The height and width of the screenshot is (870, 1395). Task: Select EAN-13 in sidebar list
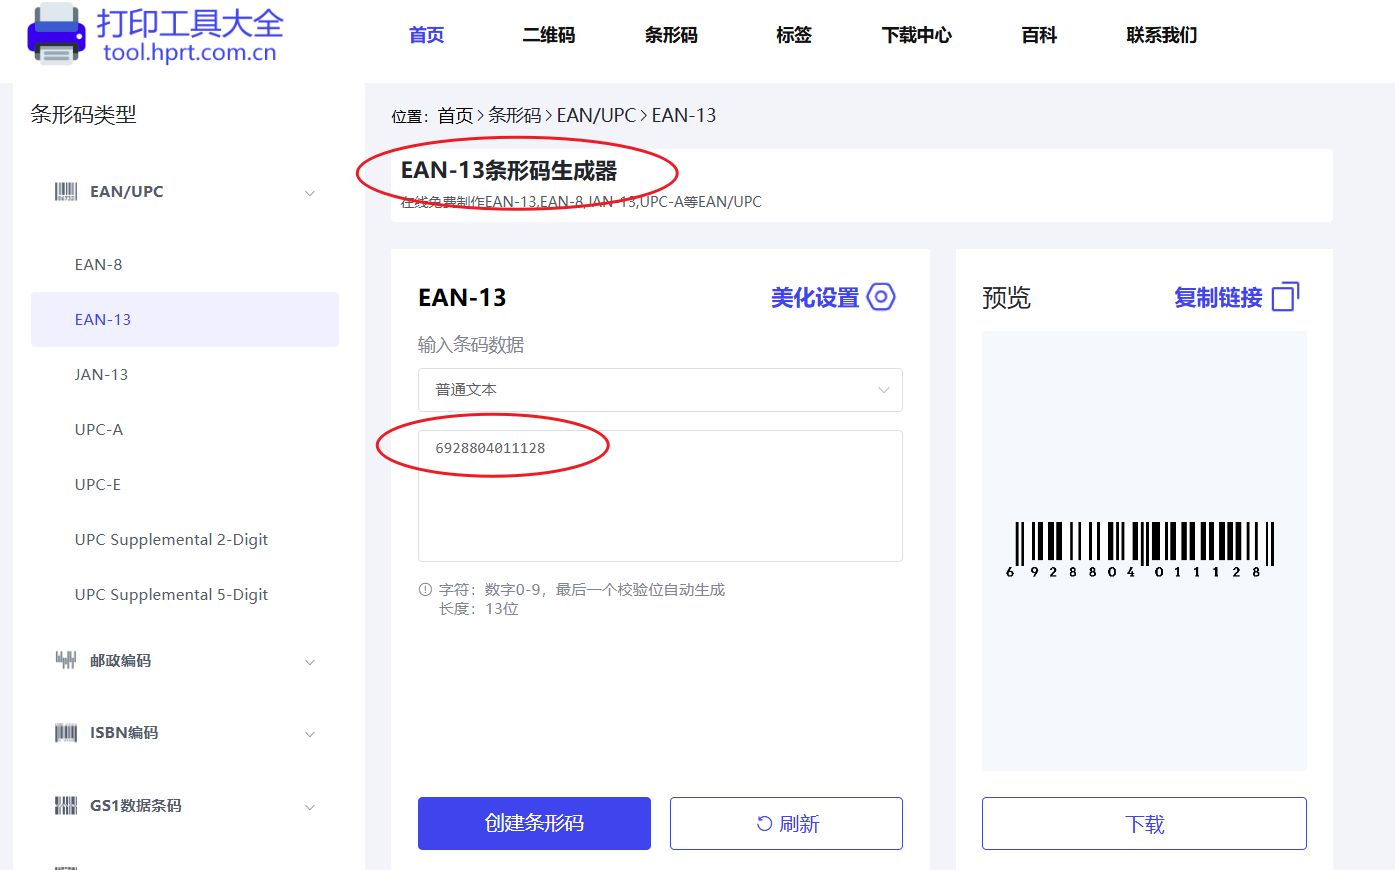click(185, 320)
